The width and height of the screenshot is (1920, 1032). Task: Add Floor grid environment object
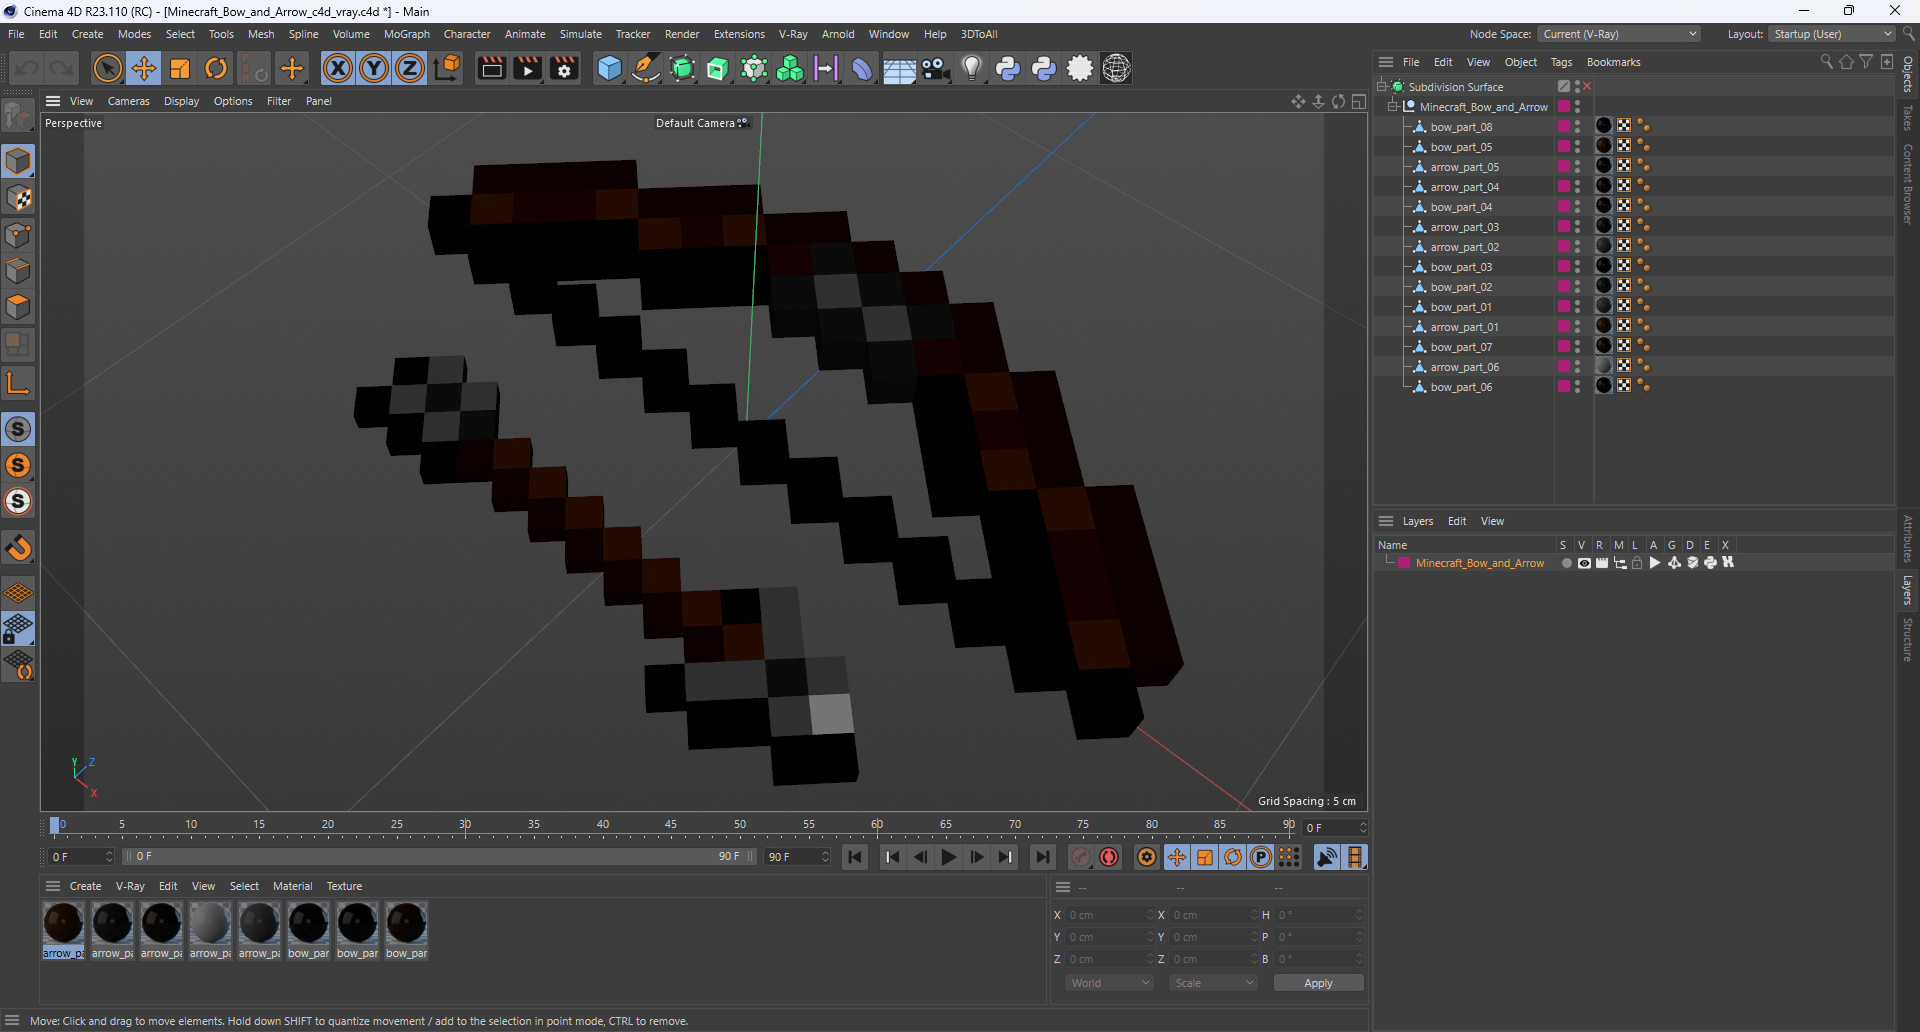[899, 68]
